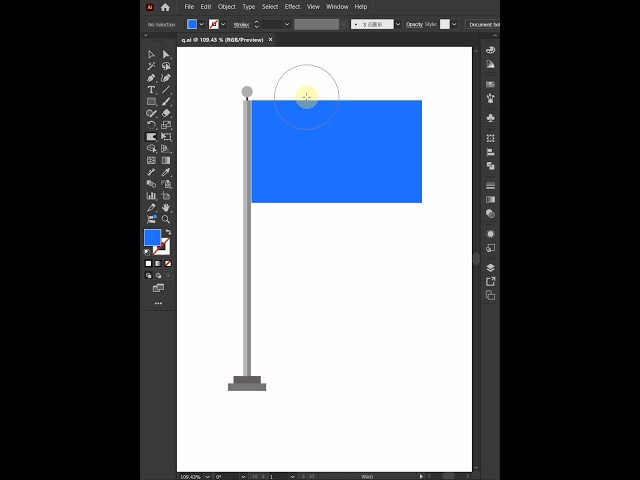Select the Free Transform tool
Image resolution: width=640 pixels, height=480 pixels.
[x=166, y=137]
